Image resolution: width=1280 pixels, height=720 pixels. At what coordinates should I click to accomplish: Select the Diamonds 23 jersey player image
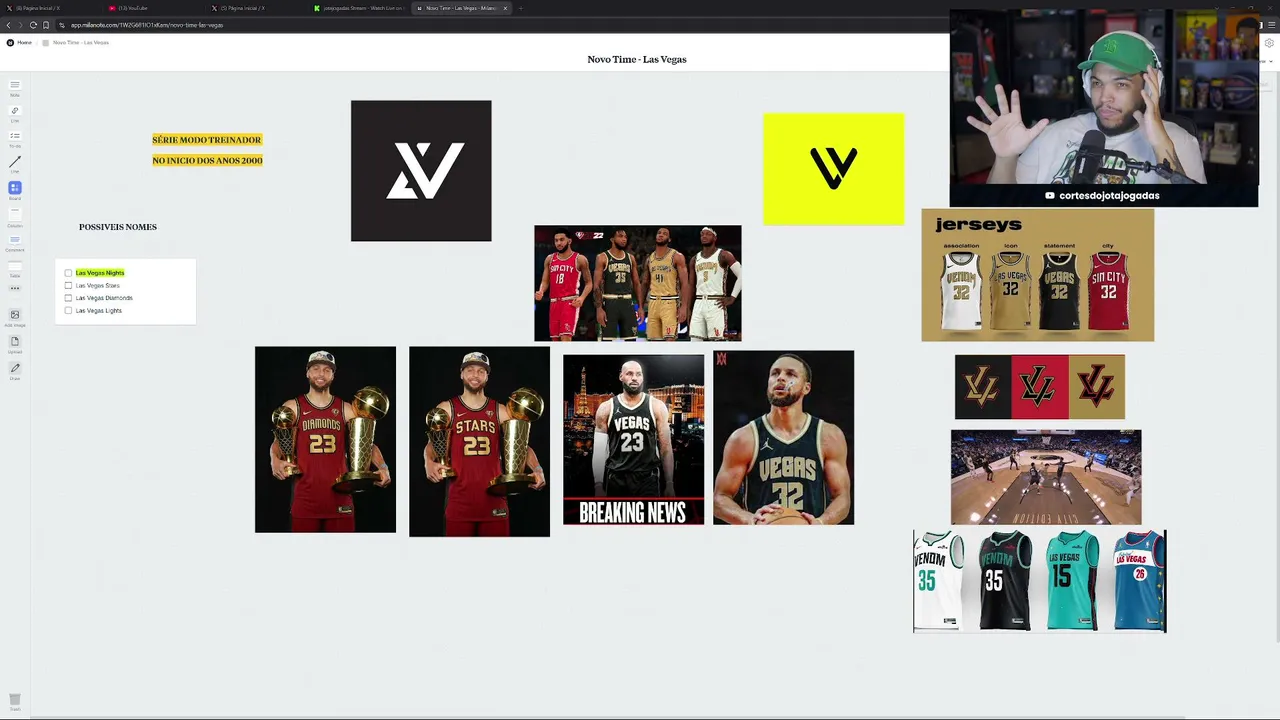pos(325,440)
